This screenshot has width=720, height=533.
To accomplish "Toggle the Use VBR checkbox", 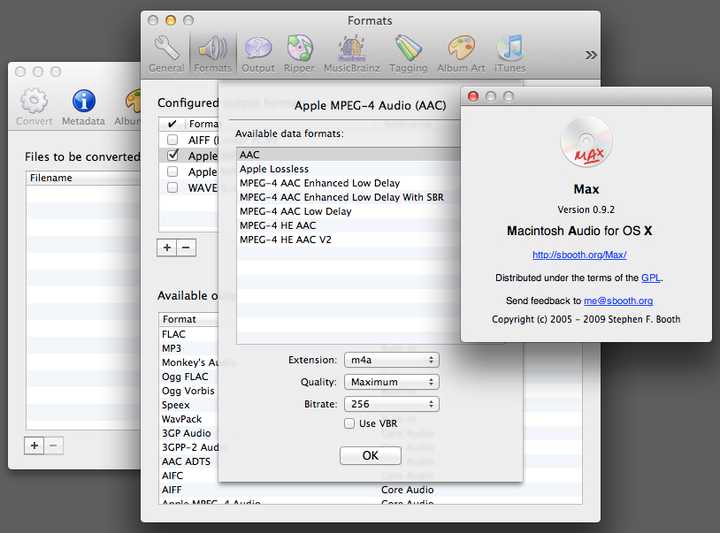I will tap(349, 423).
